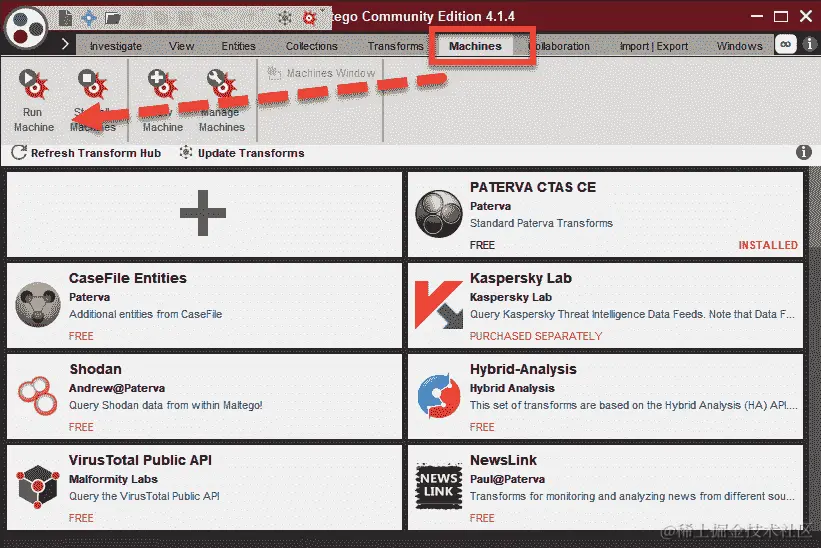Image resolution: width=821 pixels, height=548 pixels.
Task: Open the Entities tab
Action: (238, 46)
